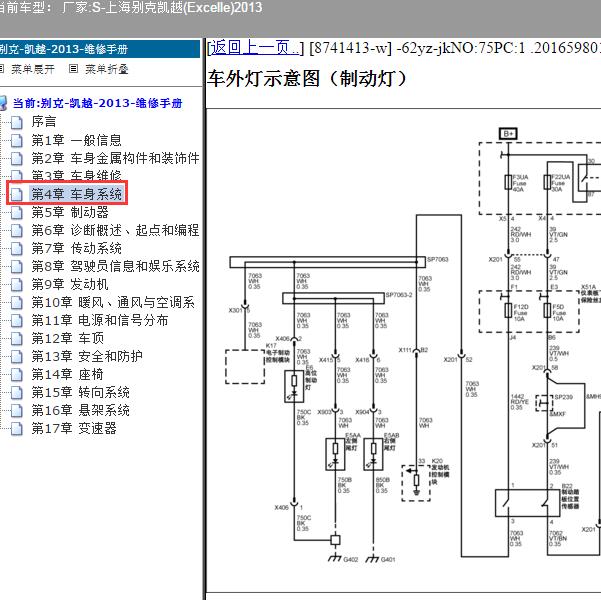The width and height of the screenshot is (601, 600).
Task: Open 第10章 暖风、通风与空调系统
Action: (113, 302)
